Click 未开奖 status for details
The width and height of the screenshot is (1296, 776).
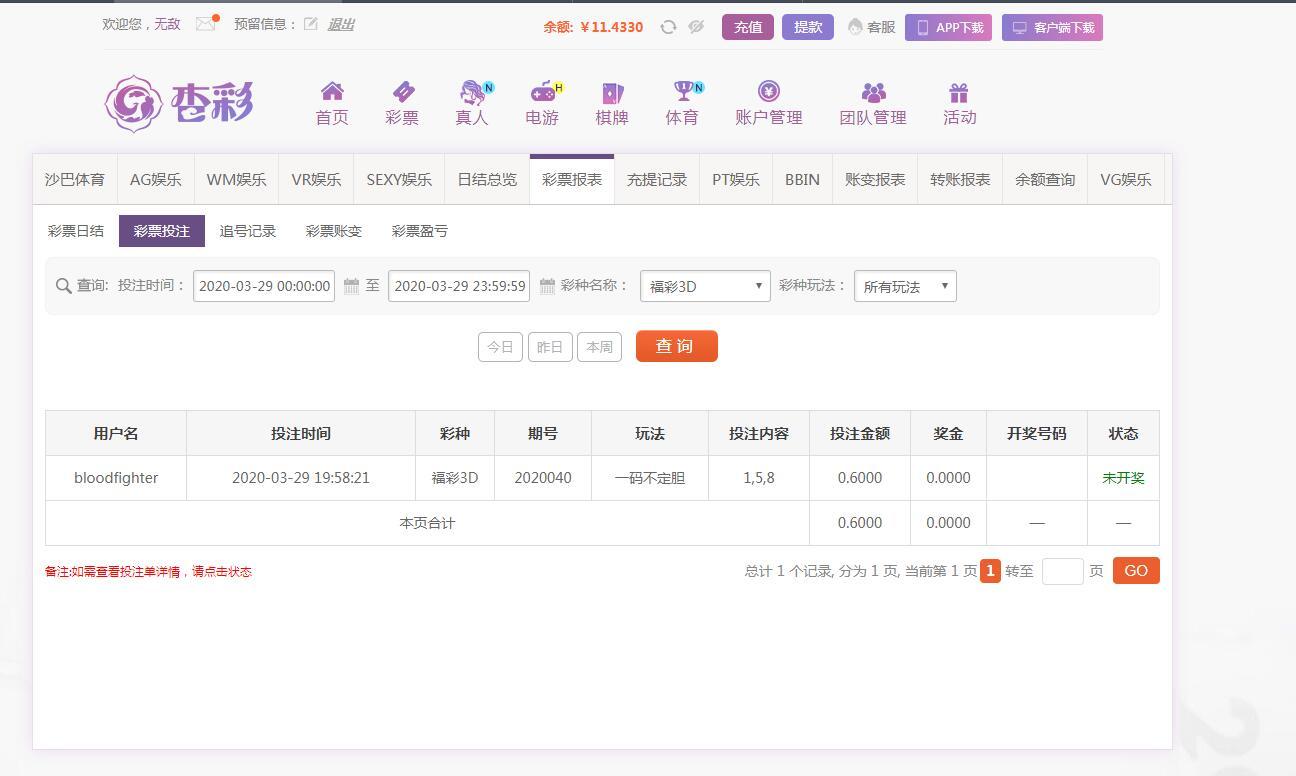[1123, 478]
